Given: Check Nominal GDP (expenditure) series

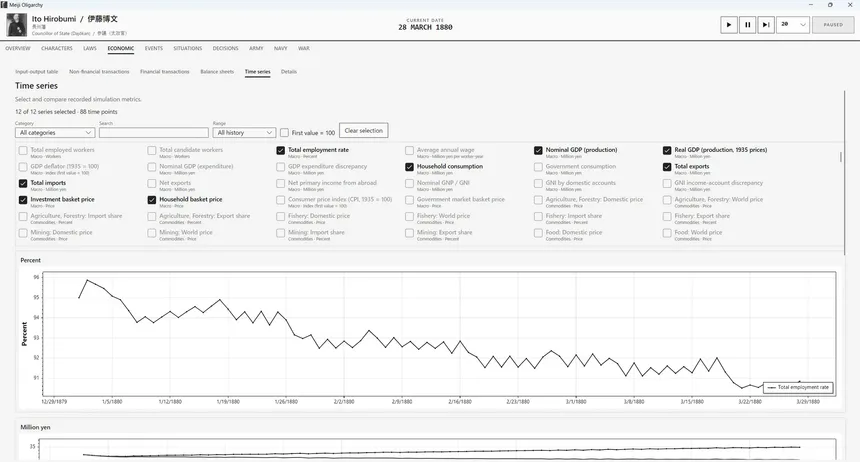Looking at the screenshot, I should [151, 167].
